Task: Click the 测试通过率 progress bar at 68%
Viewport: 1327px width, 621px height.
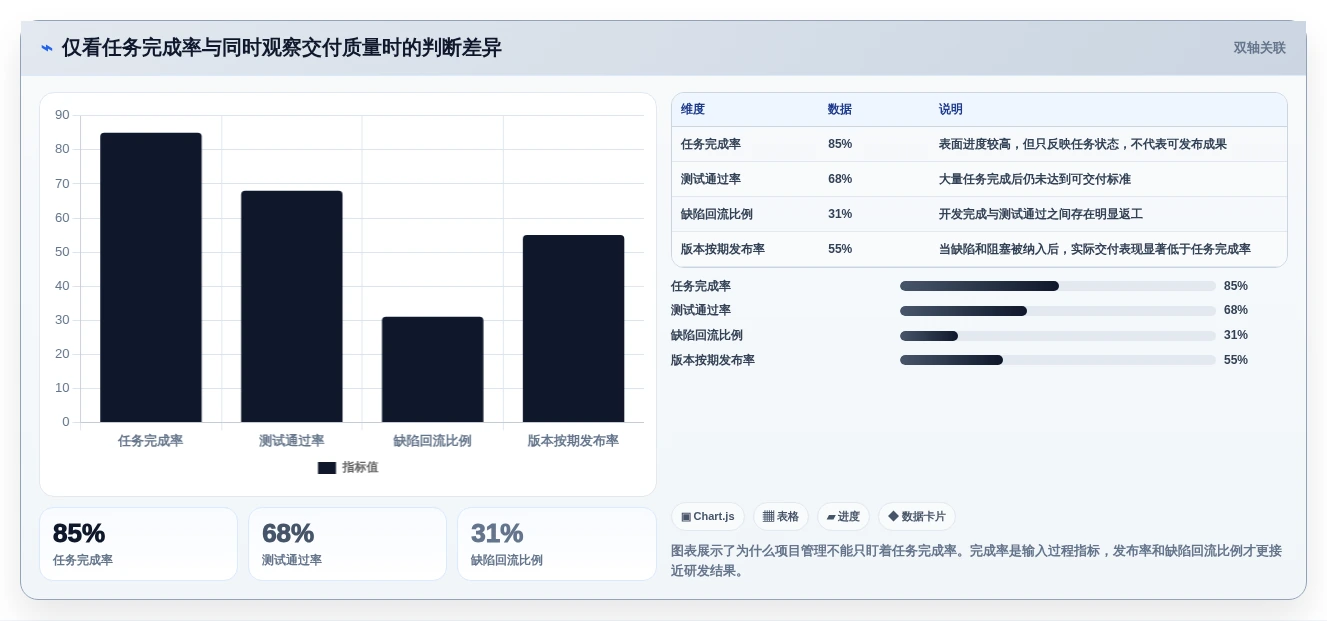Action: 1058,311
